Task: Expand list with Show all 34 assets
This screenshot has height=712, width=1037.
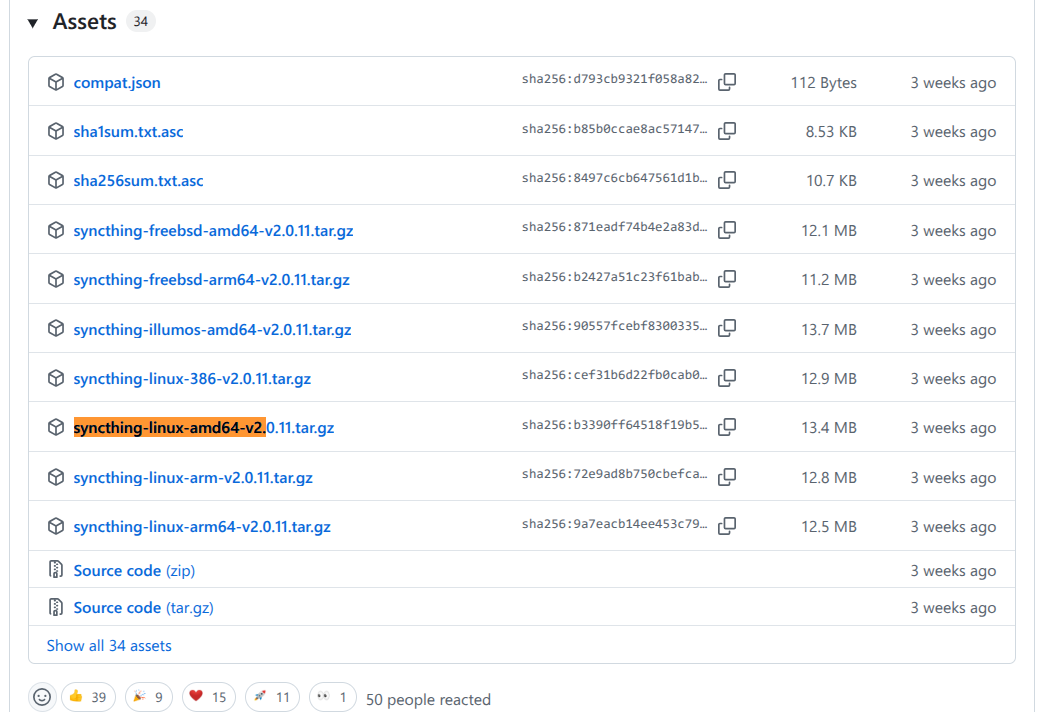Action: click(109, 646)
